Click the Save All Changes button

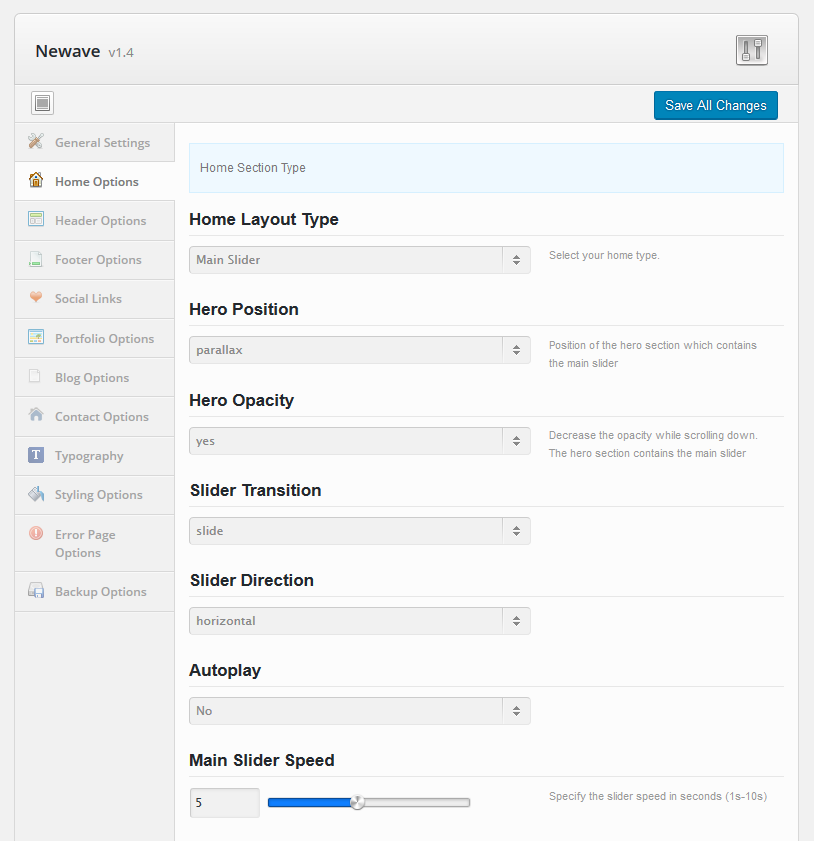click(716, 105)
